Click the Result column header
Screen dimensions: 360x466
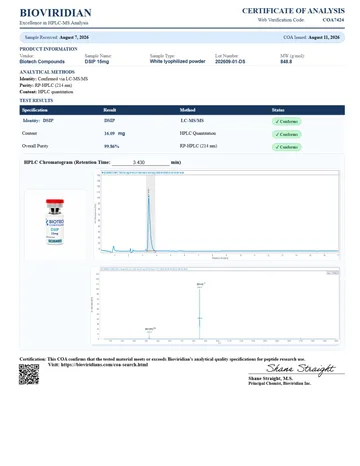110,110
